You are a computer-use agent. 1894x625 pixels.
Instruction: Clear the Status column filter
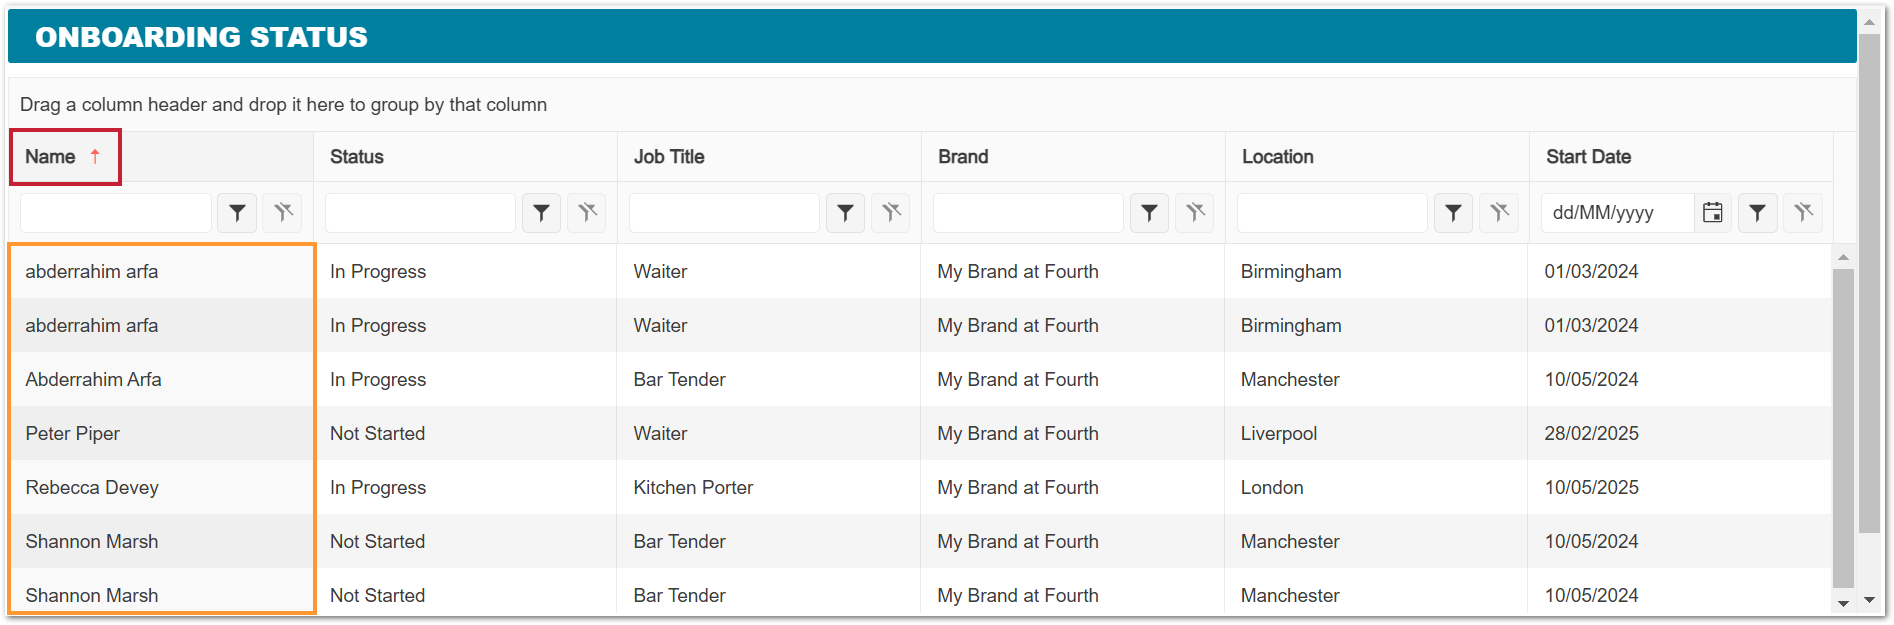587,213
